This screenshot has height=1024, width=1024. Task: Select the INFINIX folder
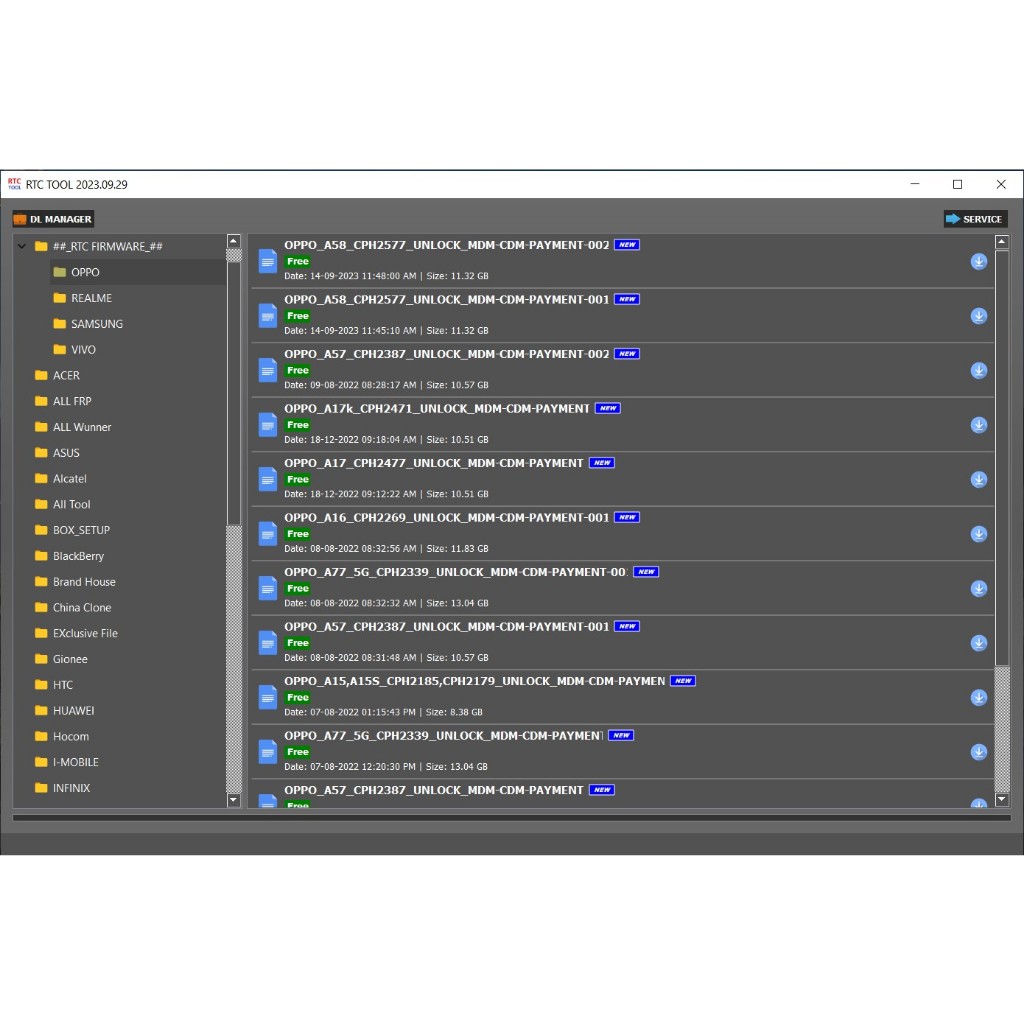[71, 788]
